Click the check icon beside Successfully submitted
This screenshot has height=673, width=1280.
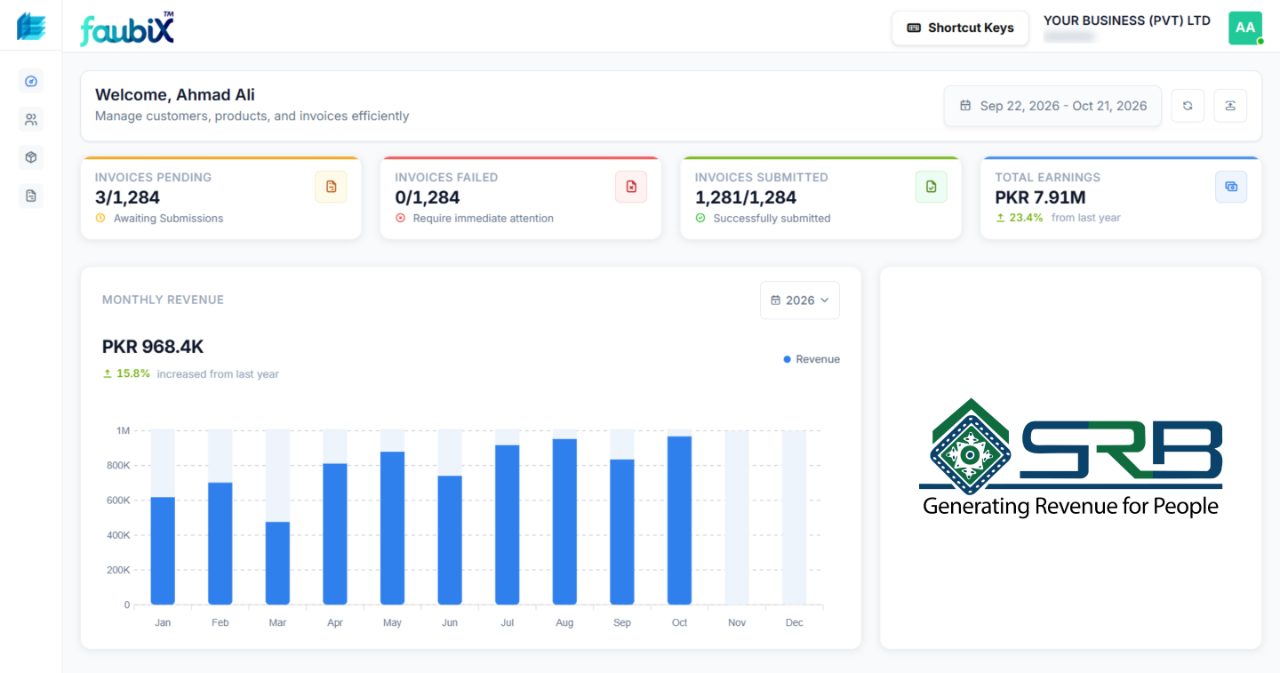click(x=700, y=218)
